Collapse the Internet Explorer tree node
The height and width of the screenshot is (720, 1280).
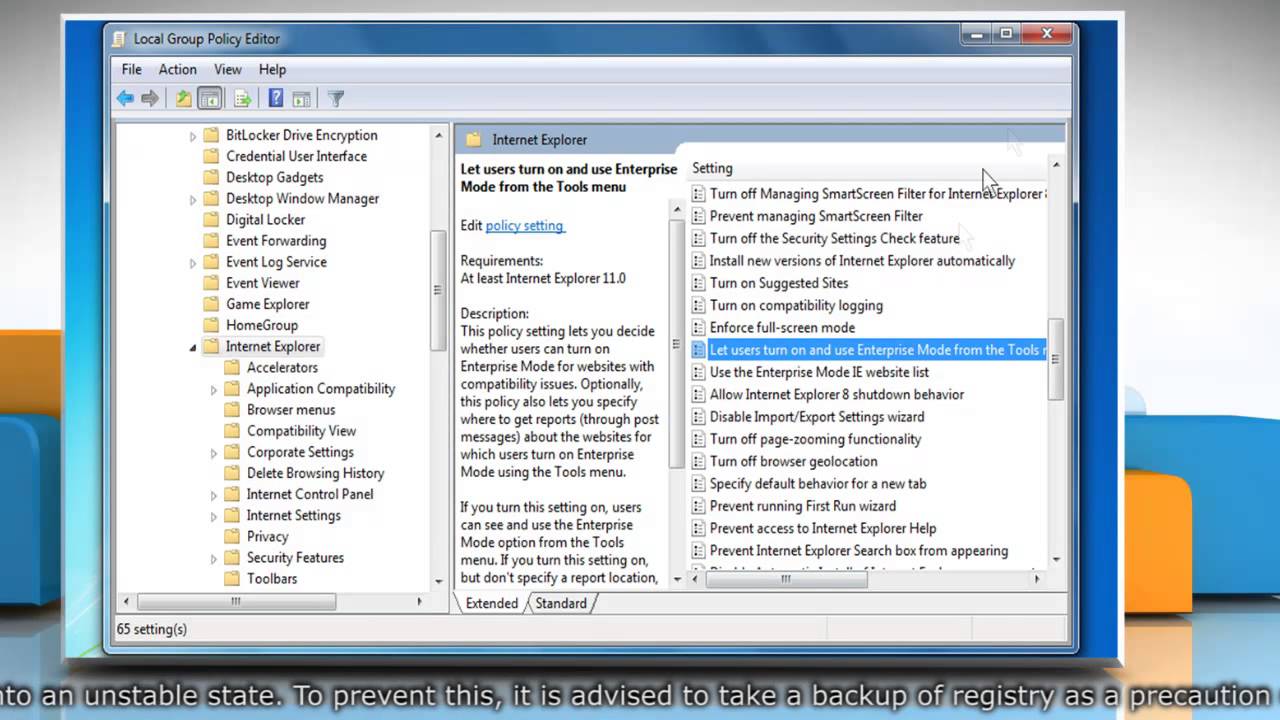pyautogui.click(x=193, y=347)
